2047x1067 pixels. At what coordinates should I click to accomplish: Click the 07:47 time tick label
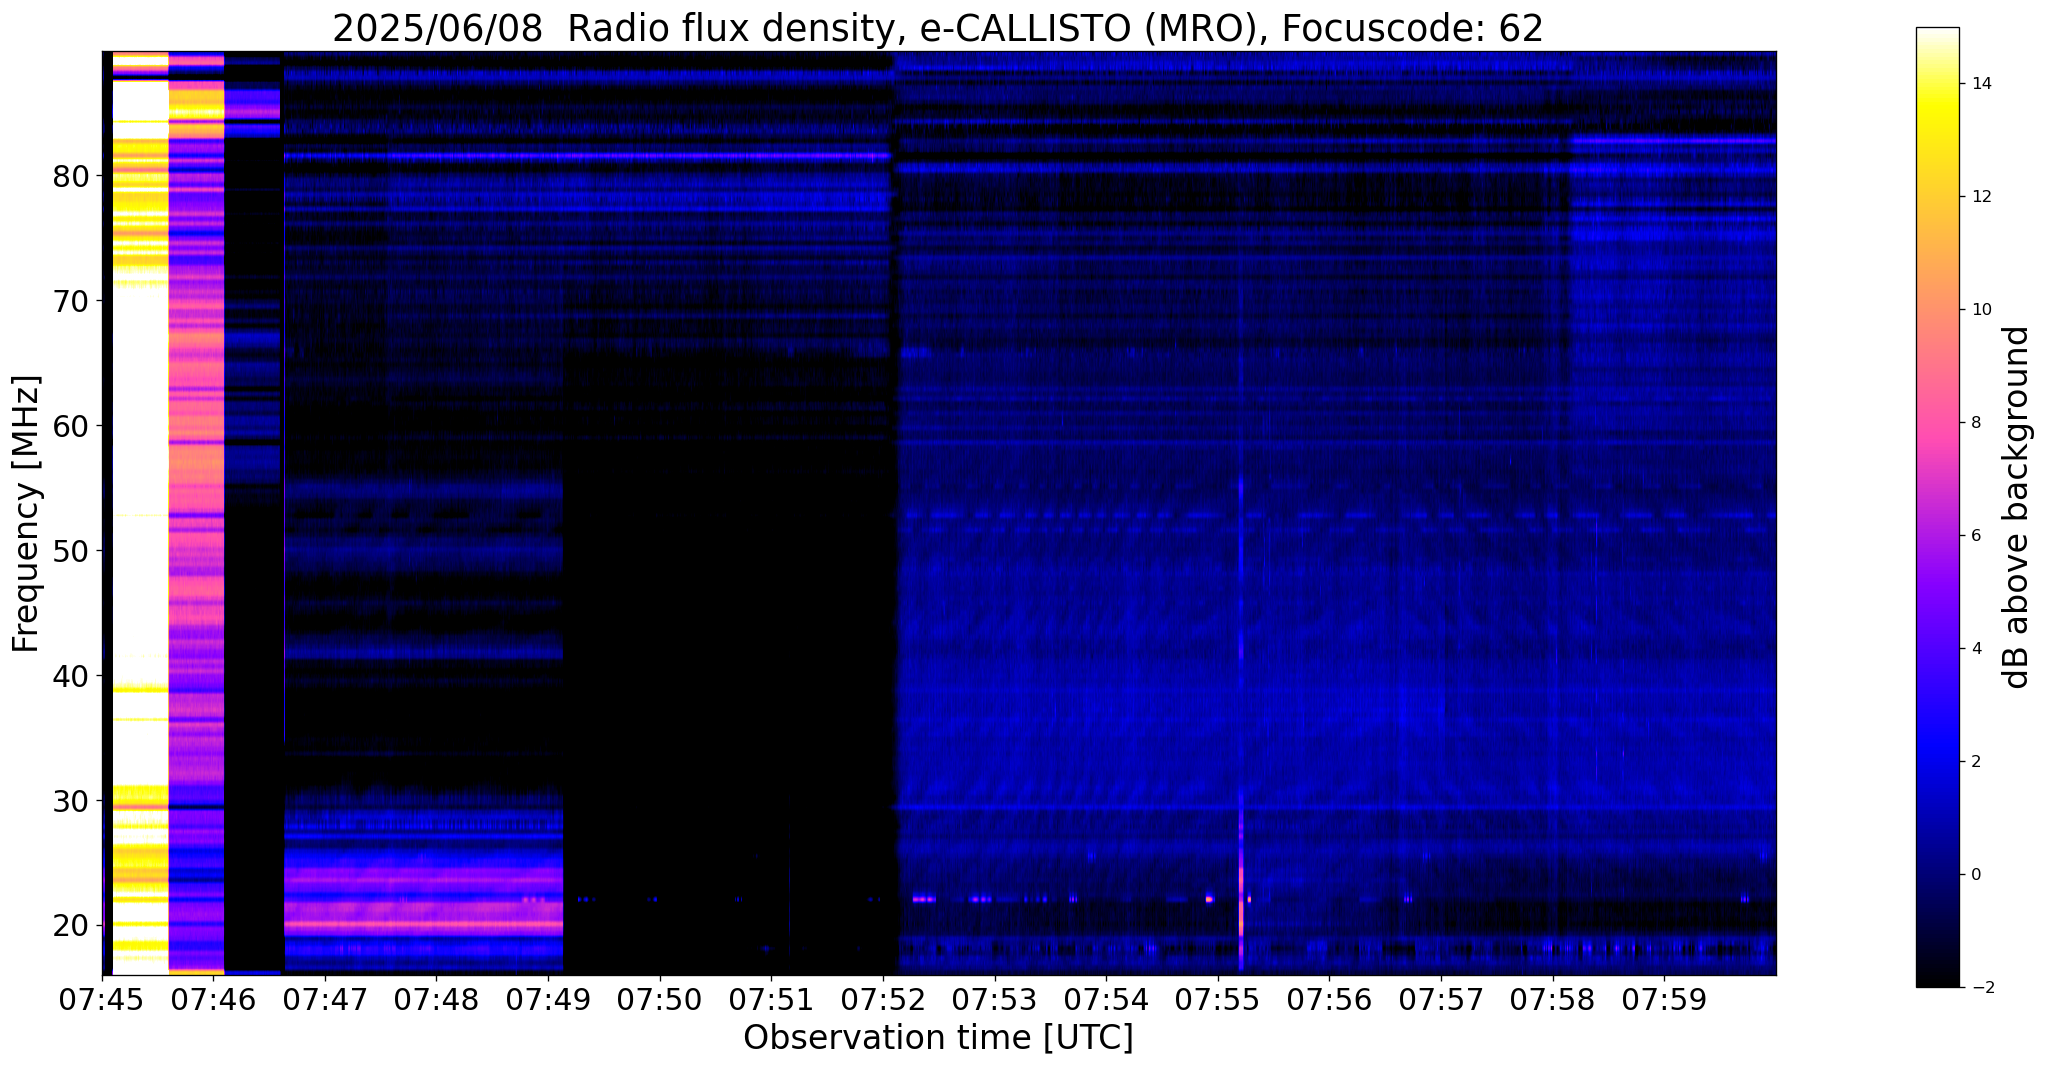pos(325,1000)
